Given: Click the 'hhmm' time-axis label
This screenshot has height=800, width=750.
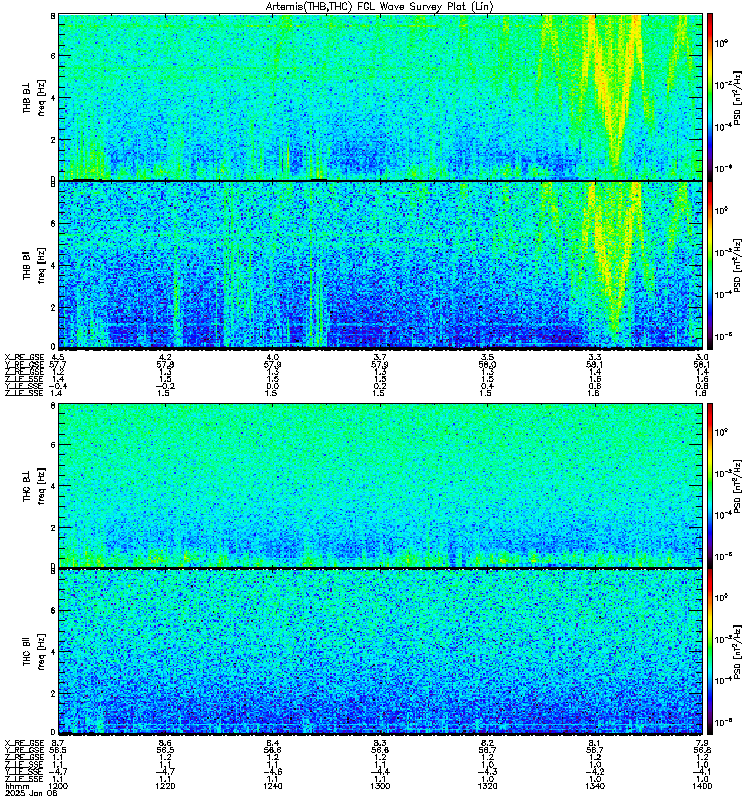Looking at the screenshot, I should coord(15,786).
